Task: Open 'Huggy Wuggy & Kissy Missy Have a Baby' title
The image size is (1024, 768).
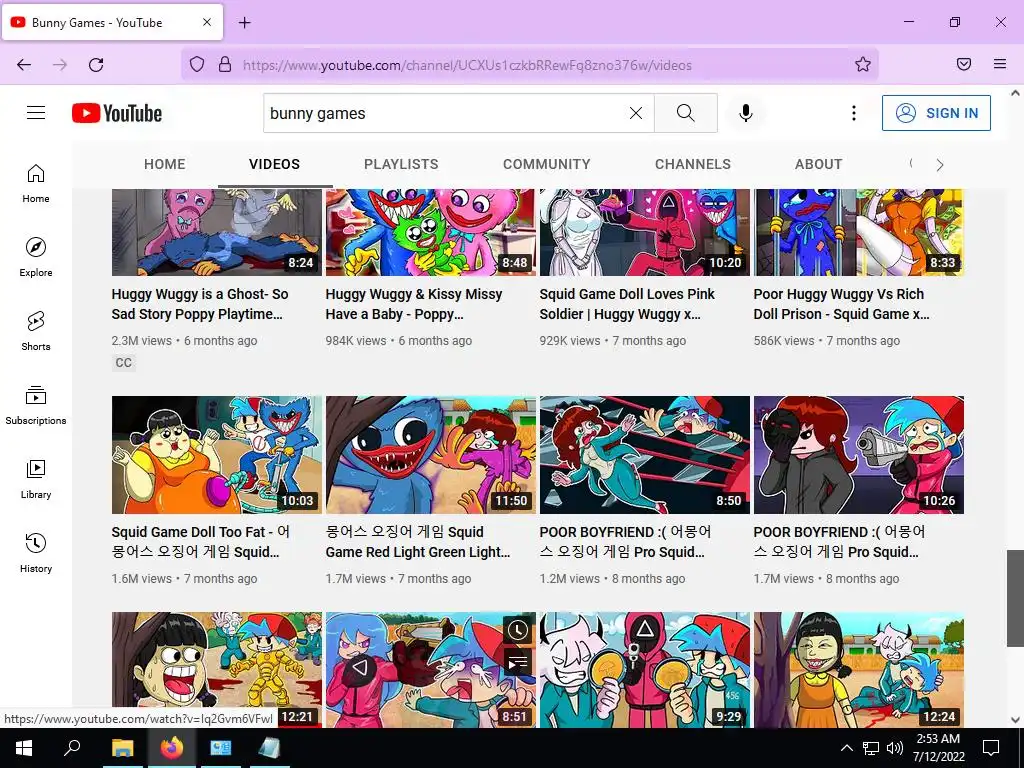Action: click(x=414, y=304)
